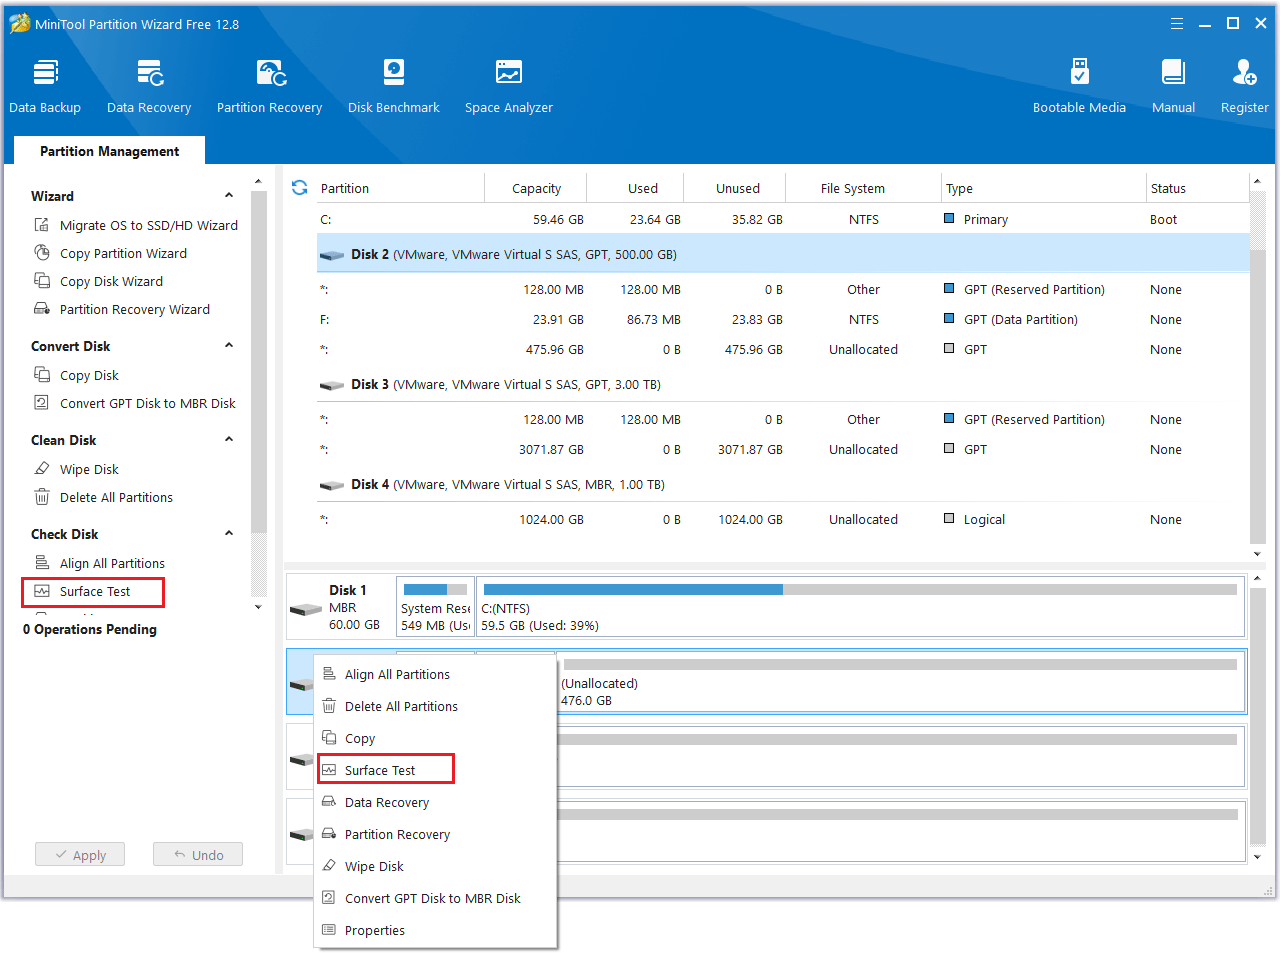Choose Partition Recovery in context menu
The width and height of the screenshot is (1284, 953).
(x=435, y=834)
